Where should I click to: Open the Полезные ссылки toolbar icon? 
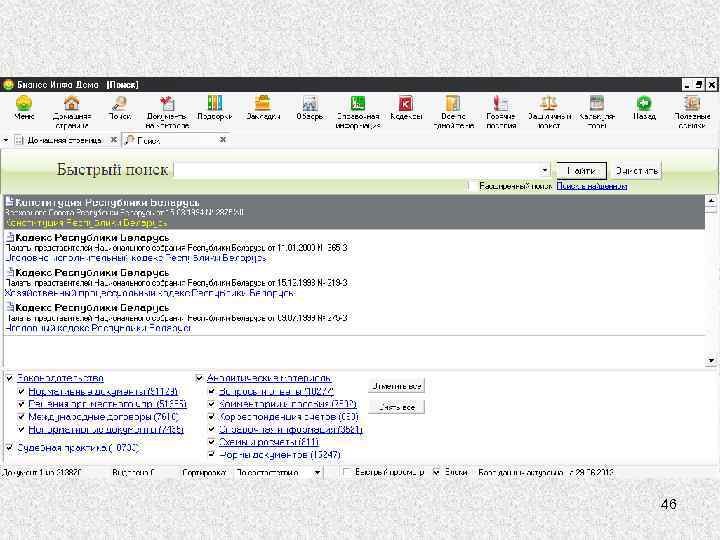692,103
